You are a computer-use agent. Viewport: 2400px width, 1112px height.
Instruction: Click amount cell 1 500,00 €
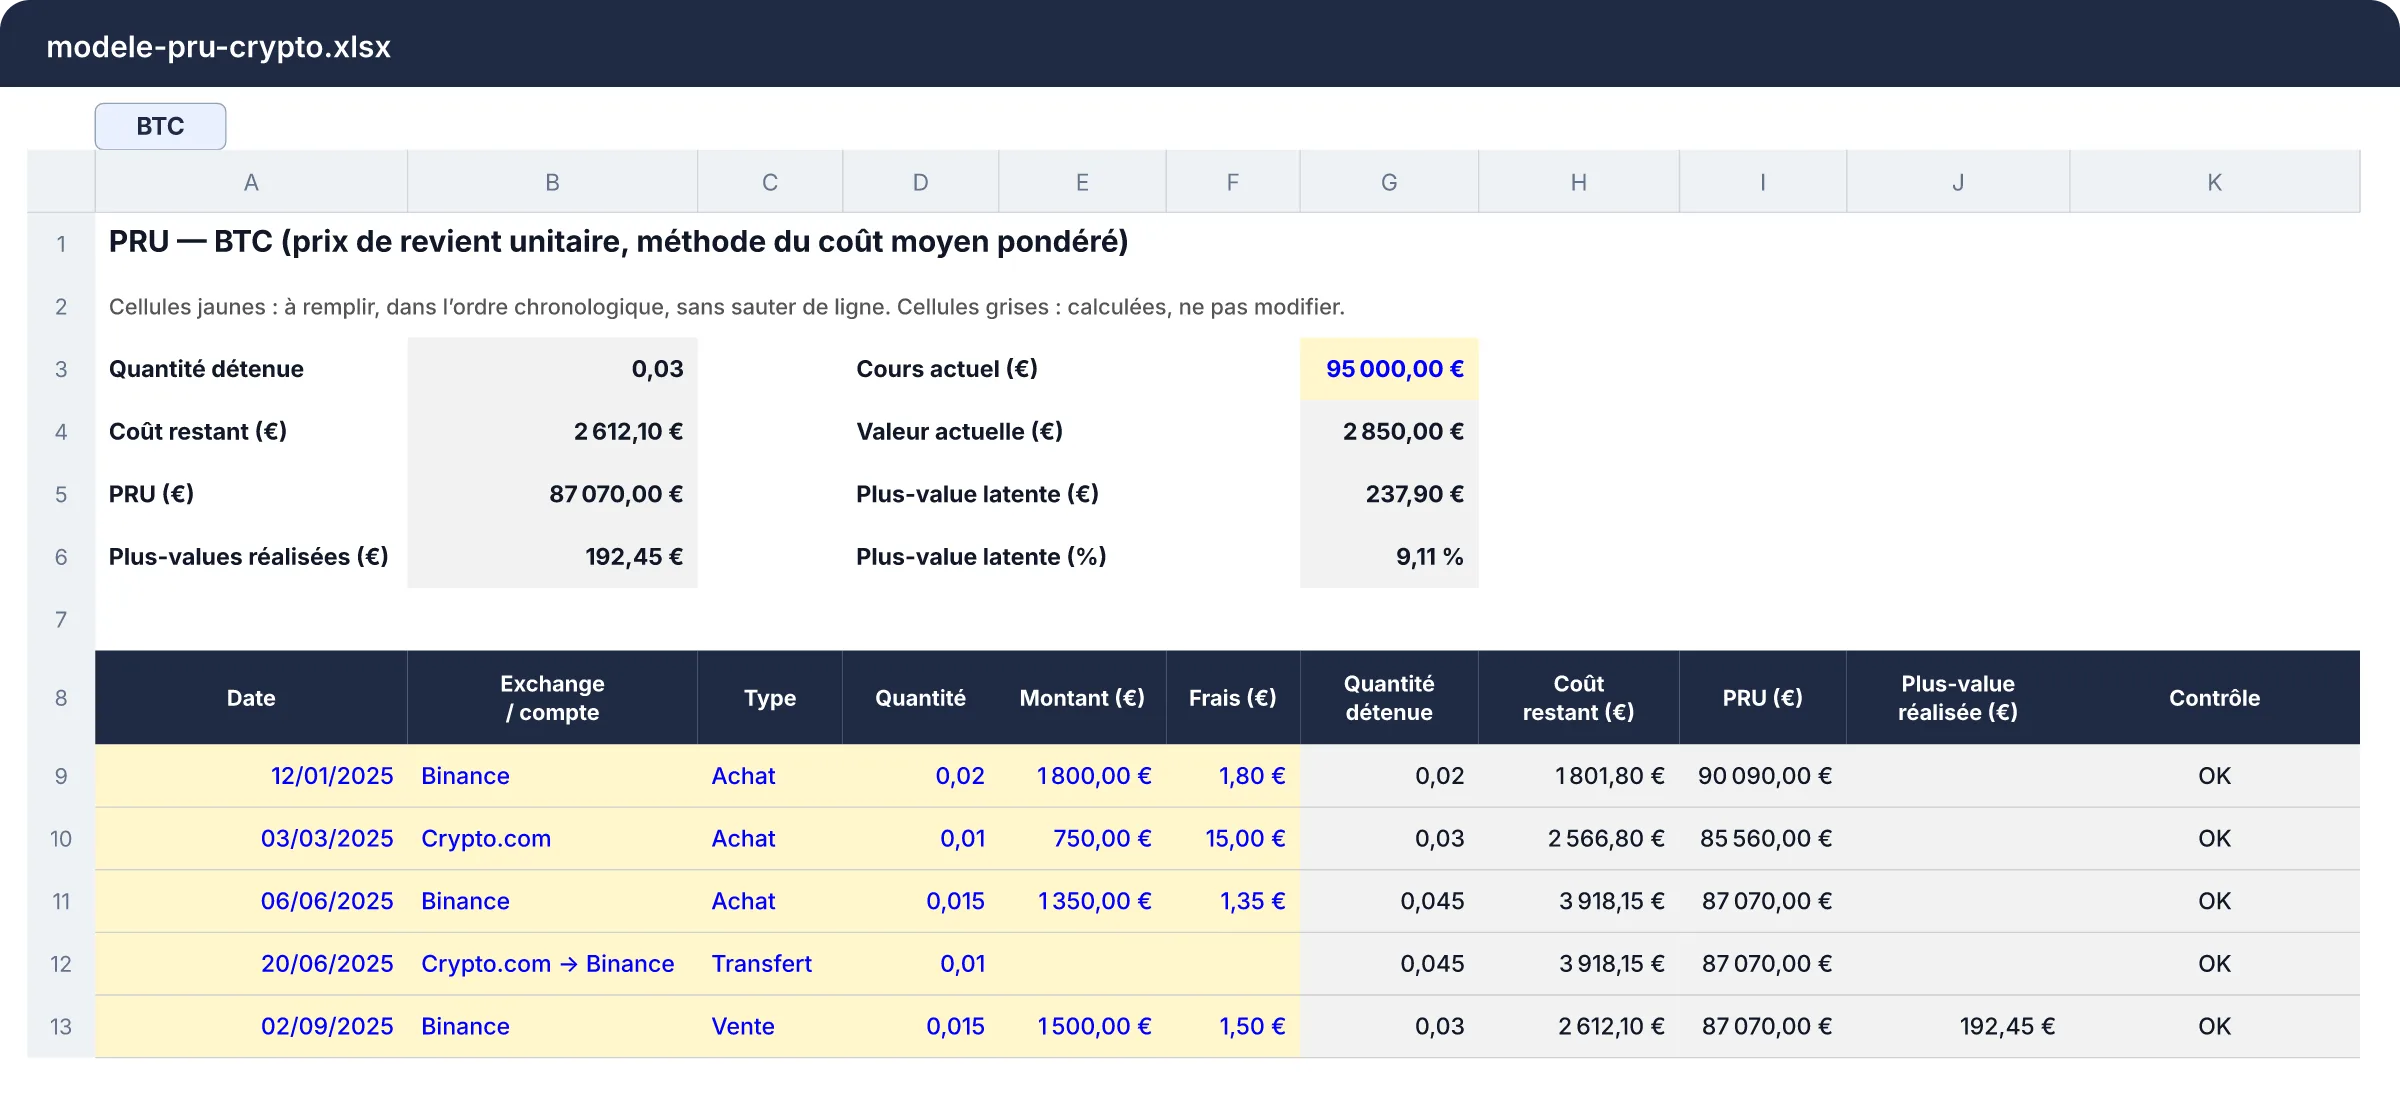click(1082, 1026)
